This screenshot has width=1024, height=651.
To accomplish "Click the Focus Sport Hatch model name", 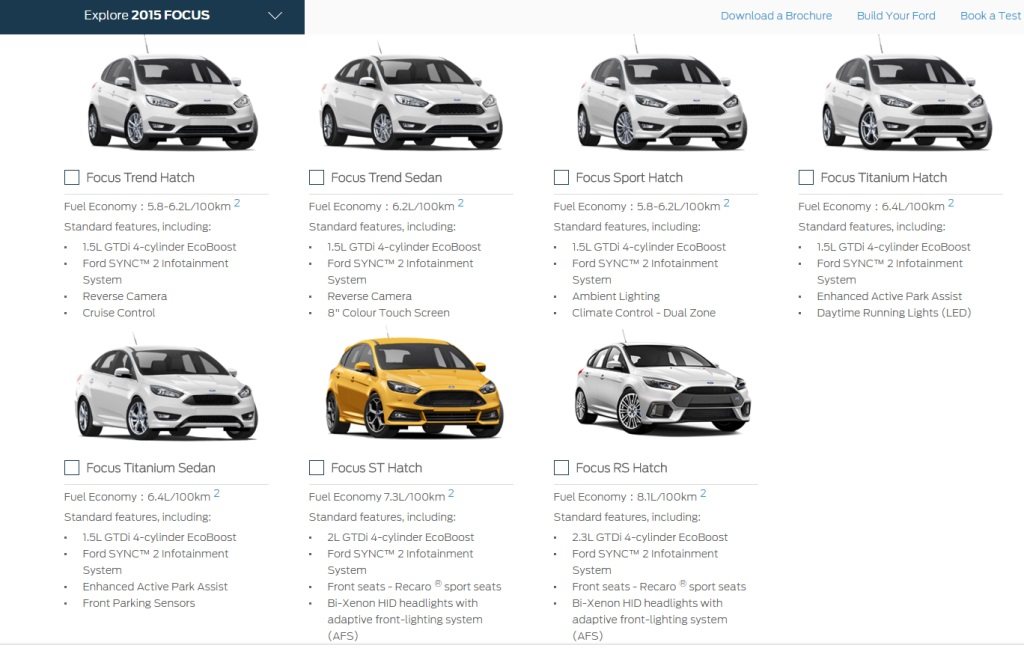I will [629, 178].
